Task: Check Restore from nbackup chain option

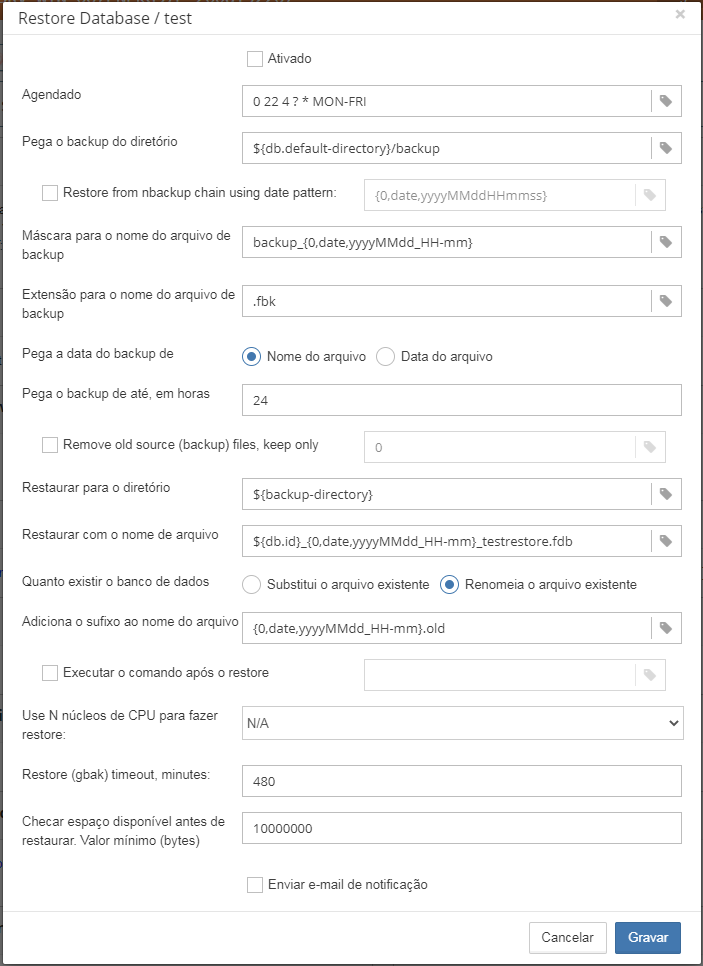Action: [50, 193]
